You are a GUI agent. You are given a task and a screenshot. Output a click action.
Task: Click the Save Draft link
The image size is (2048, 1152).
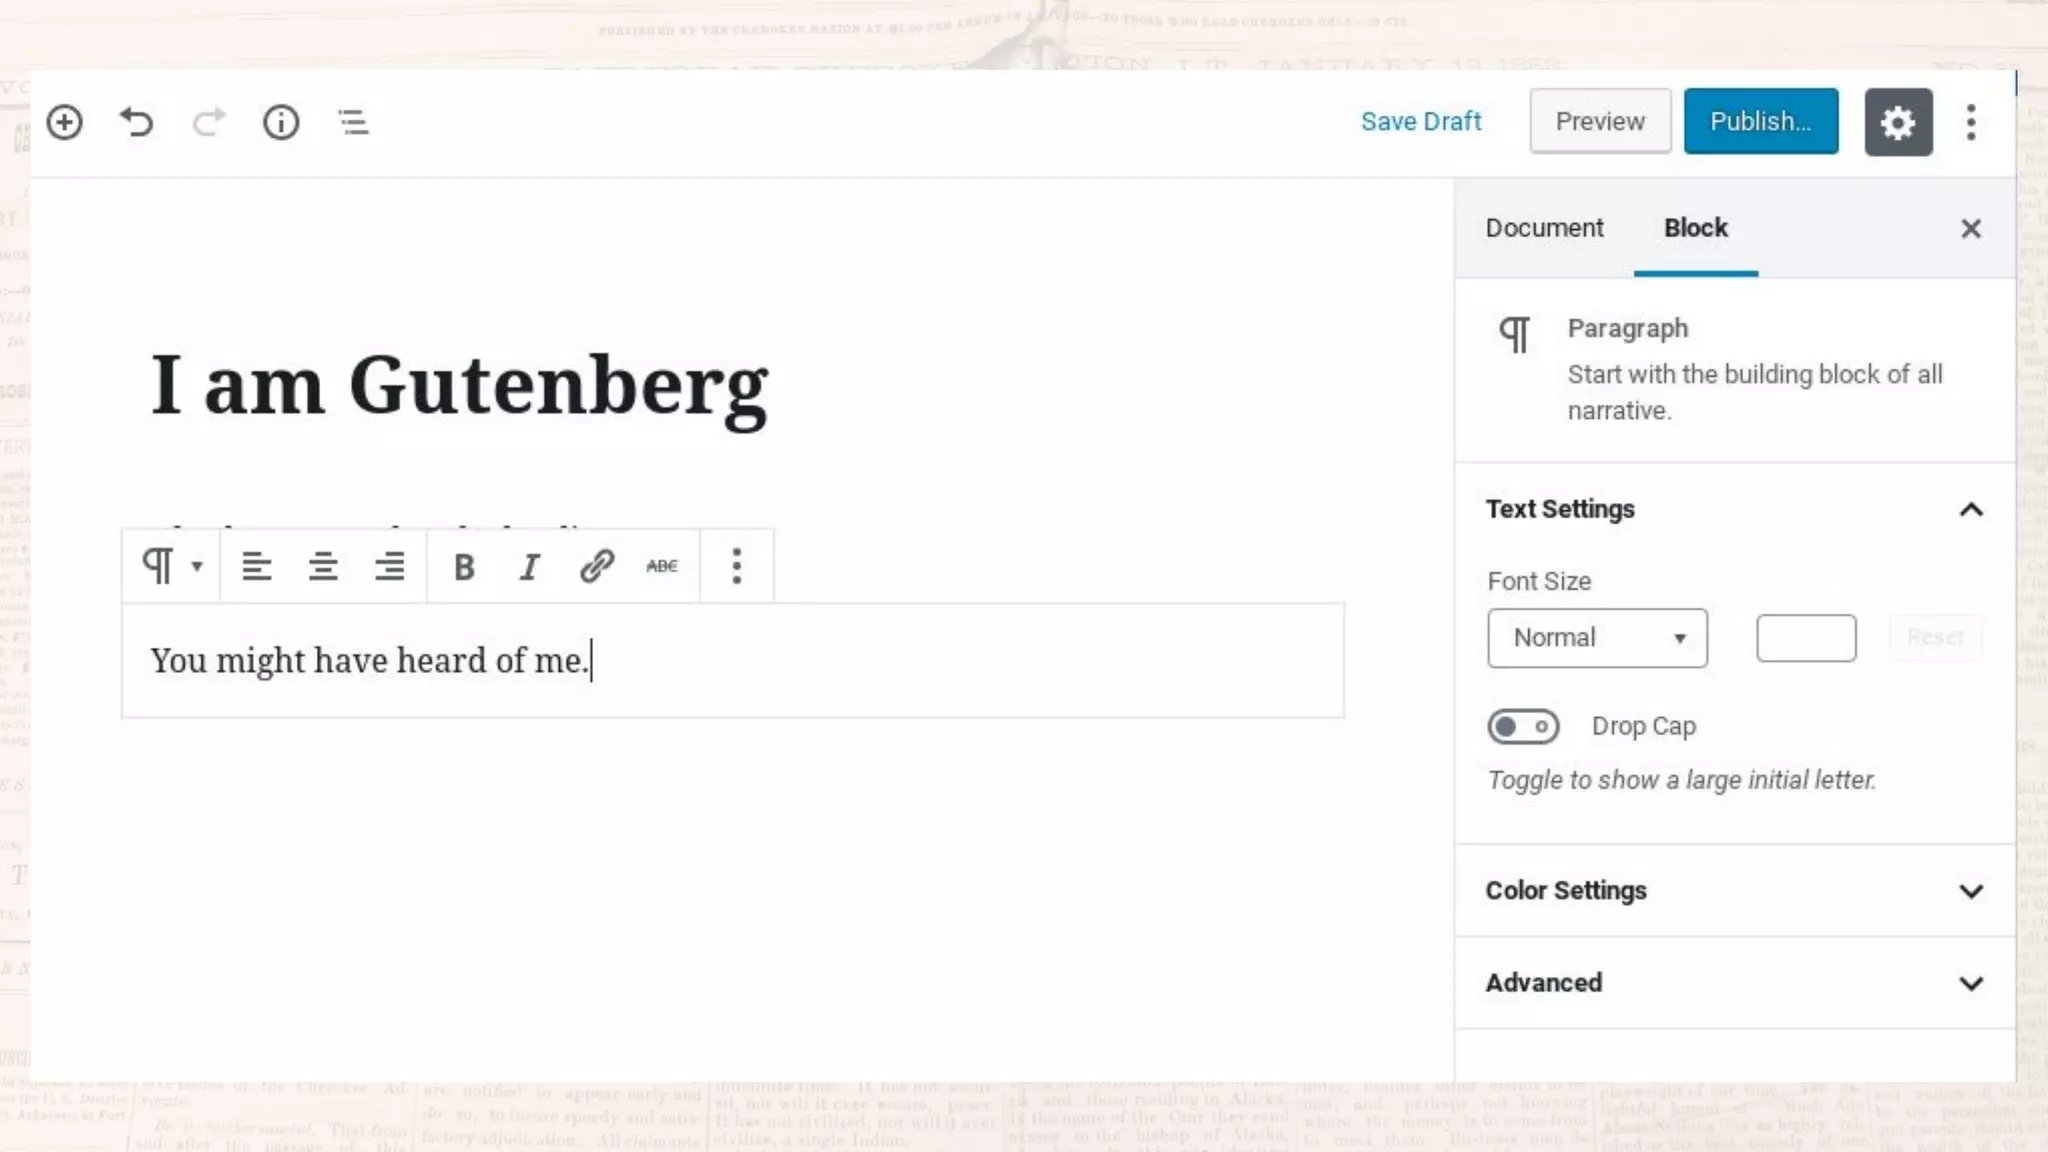[1420, 122]
